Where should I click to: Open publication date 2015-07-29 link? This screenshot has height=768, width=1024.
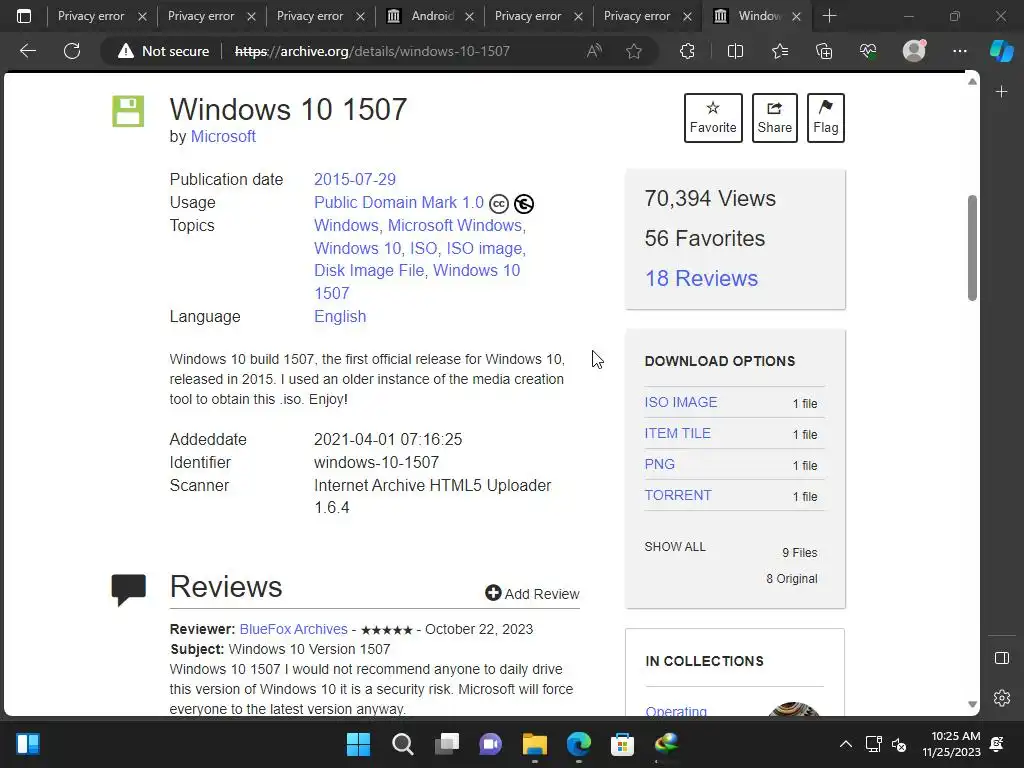pos(355,180)
